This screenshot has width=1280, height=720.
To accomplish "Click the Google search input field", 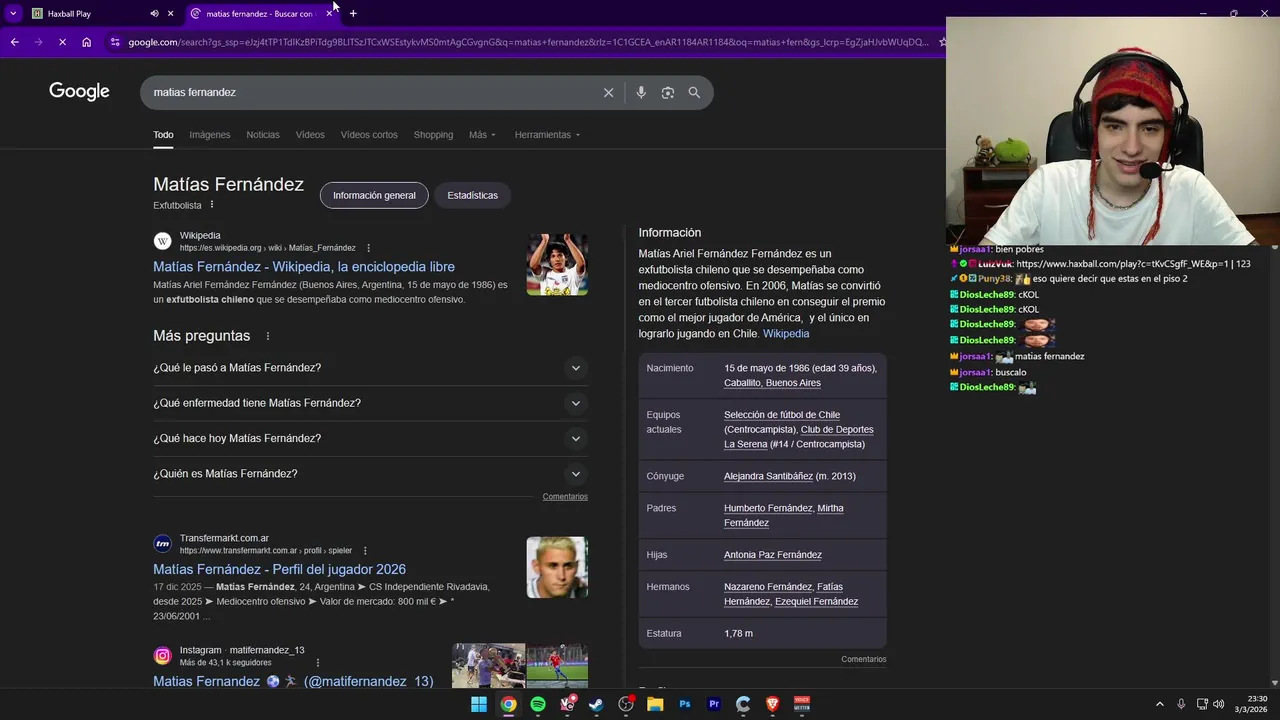I will pyautogui.click(x=370, y=92).
